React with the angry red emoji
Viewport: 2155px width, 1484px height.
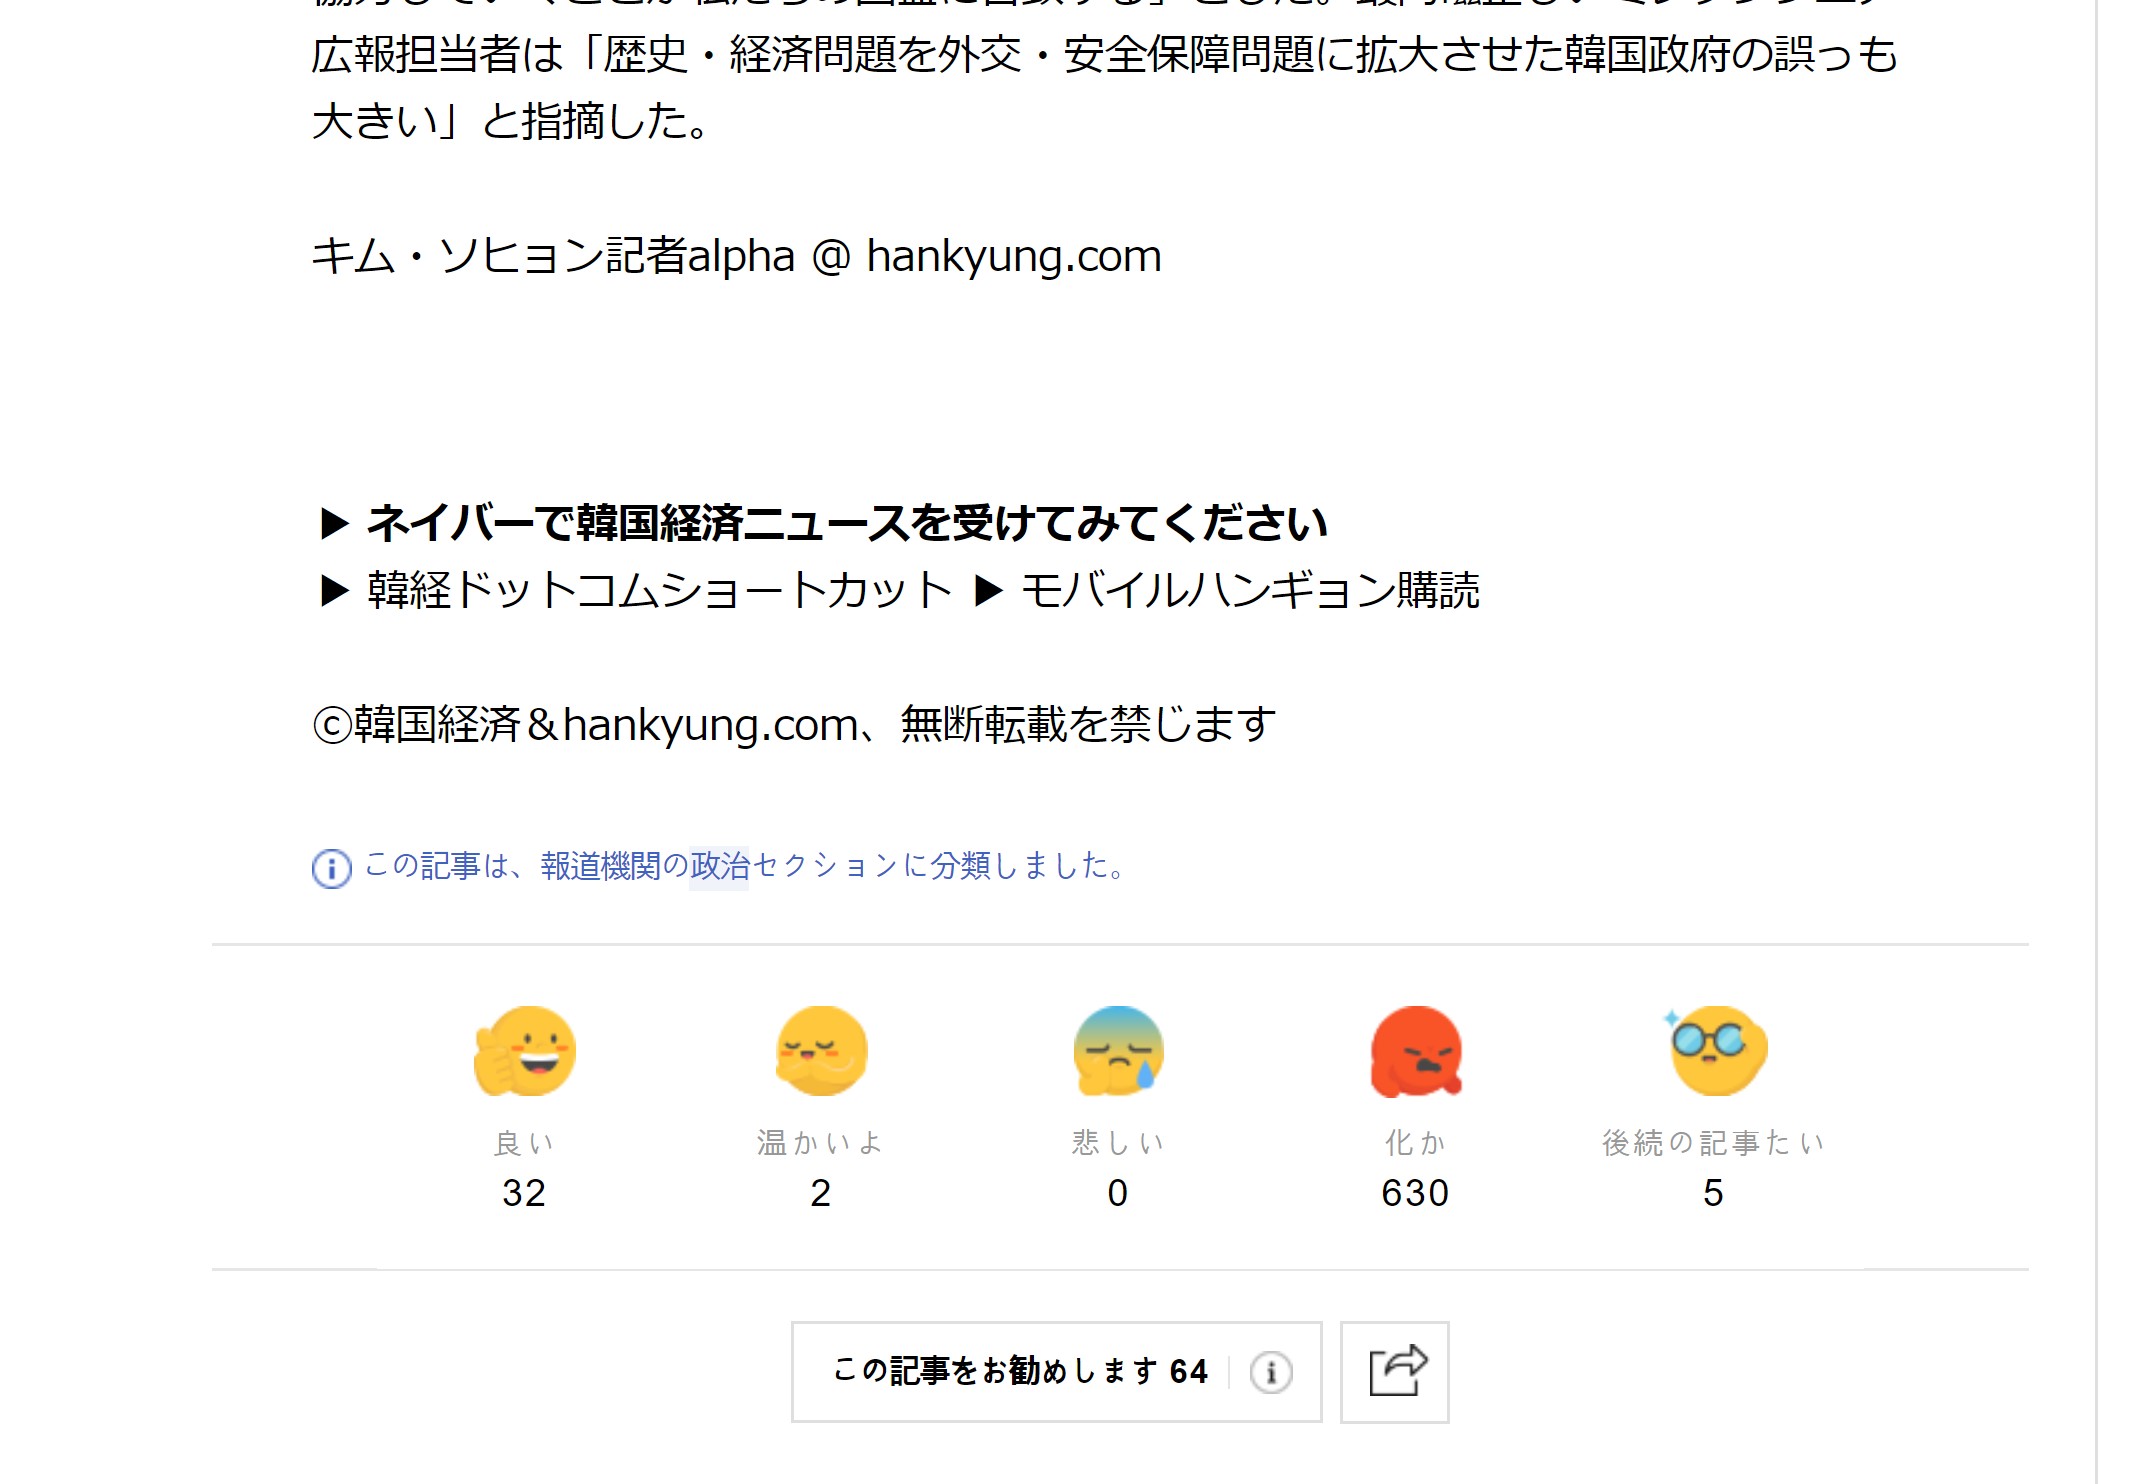pyautogui.click(x=1415, y=1051)
